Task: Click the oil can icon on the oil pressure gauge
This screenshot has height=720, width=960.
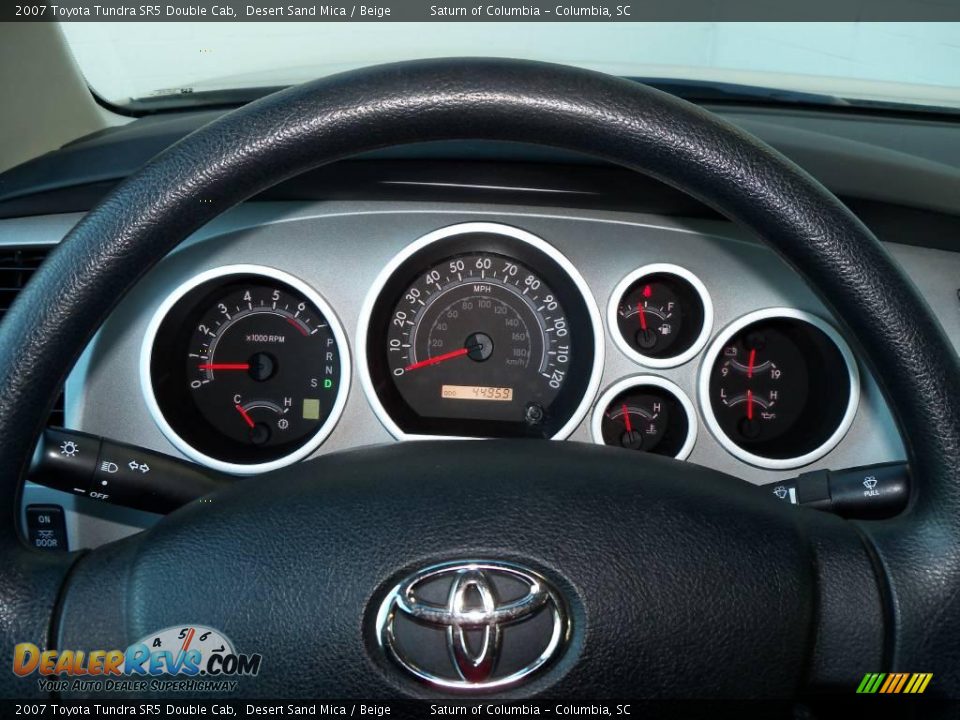Action: [769, 416]
